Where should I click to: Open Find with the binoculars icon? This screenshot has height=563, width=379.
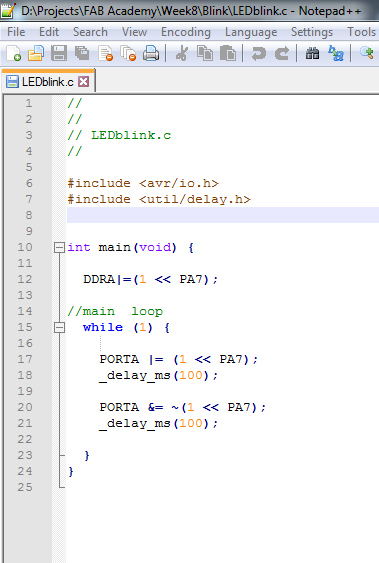[x=313, y=53]
